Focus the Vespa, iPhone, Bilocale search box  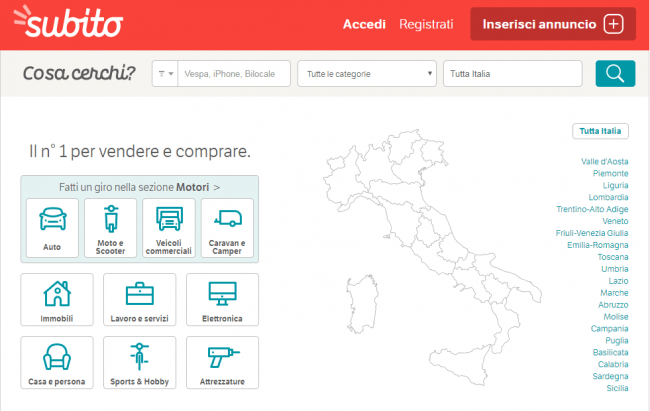[234, 73]
